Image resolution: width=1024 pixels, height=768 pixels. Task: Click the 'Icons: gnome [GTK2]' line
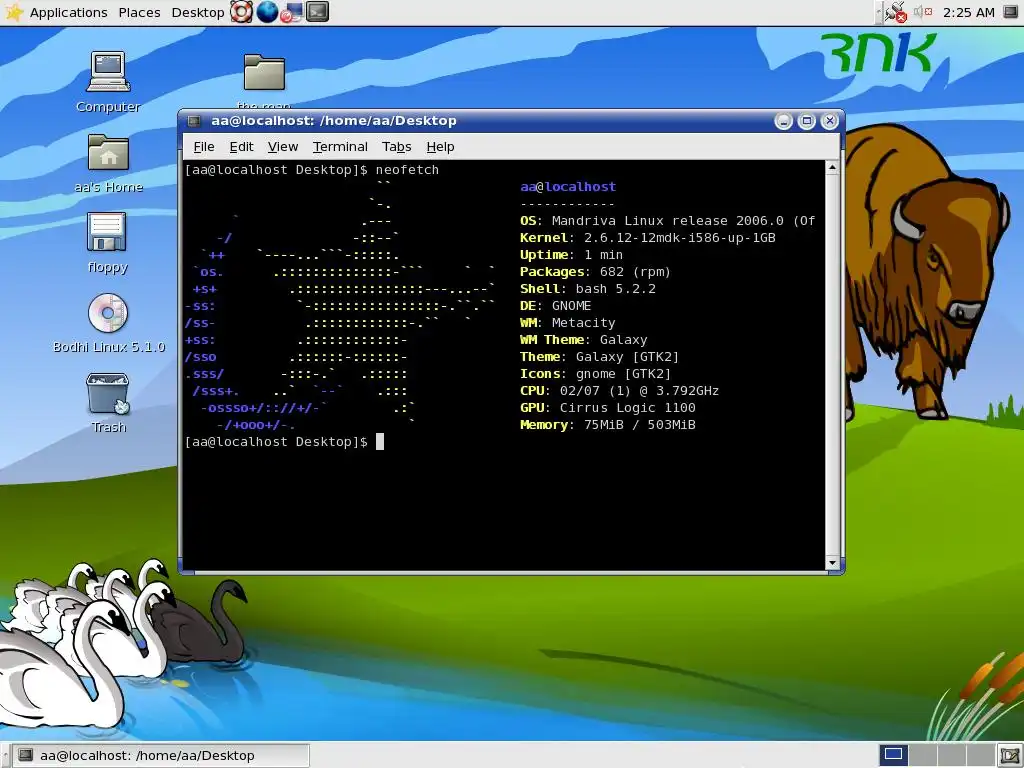point(595,374)
